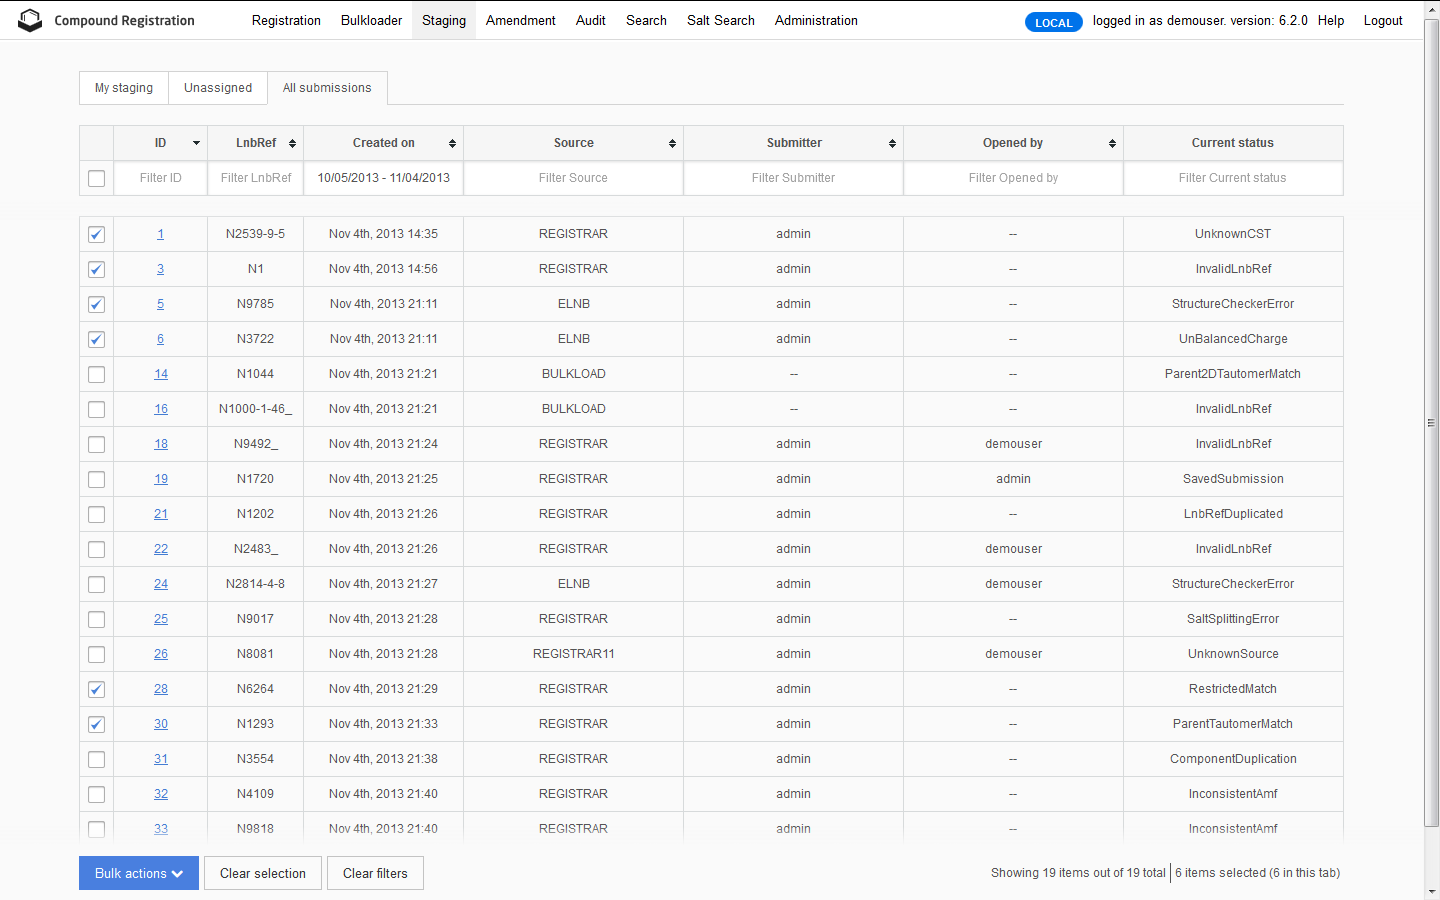Click the vertical scrollbar on the right
This screenshot has width=1440, height=900.
click(x=1432, y=420)
